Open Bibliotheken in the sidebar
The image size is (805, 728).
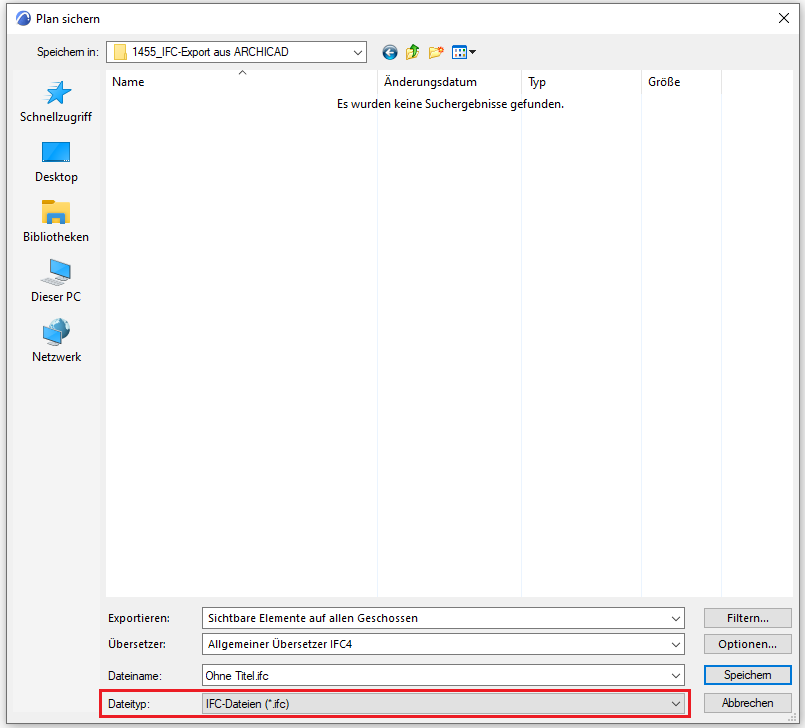click(x=56, y=222)
